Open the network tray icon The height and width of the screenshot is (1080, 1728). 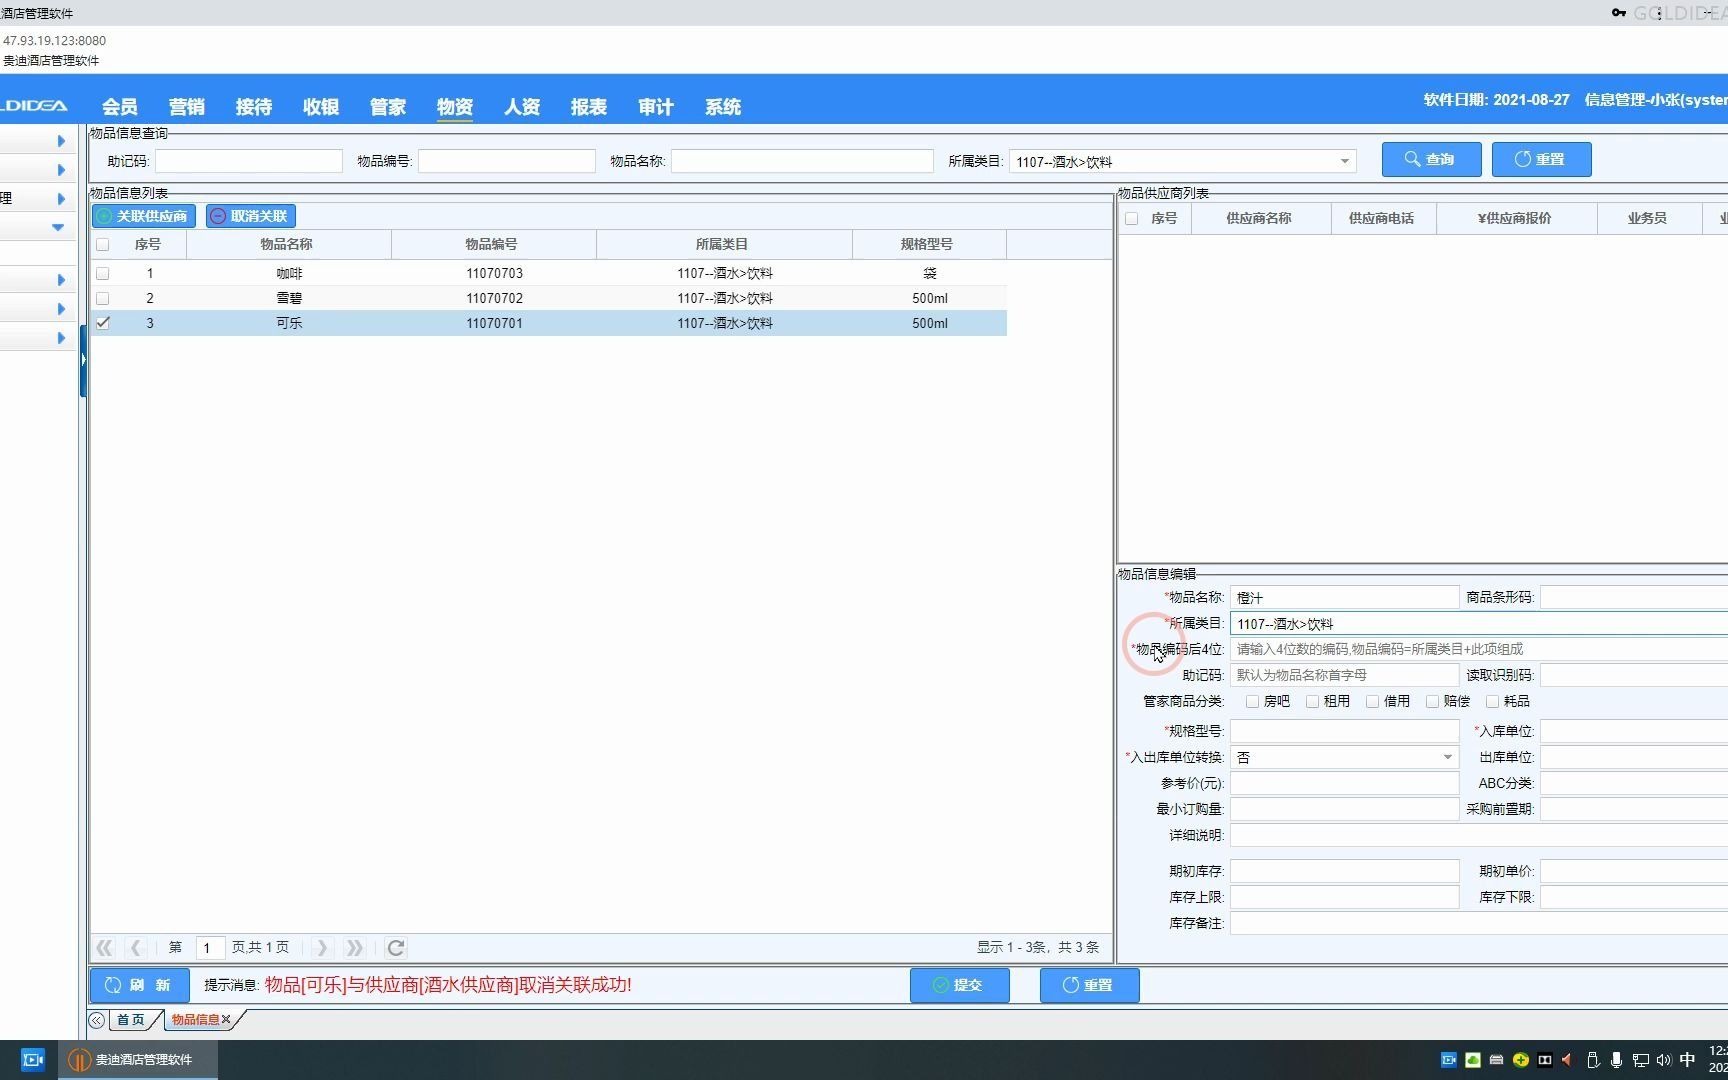tap(1641, 1060)
